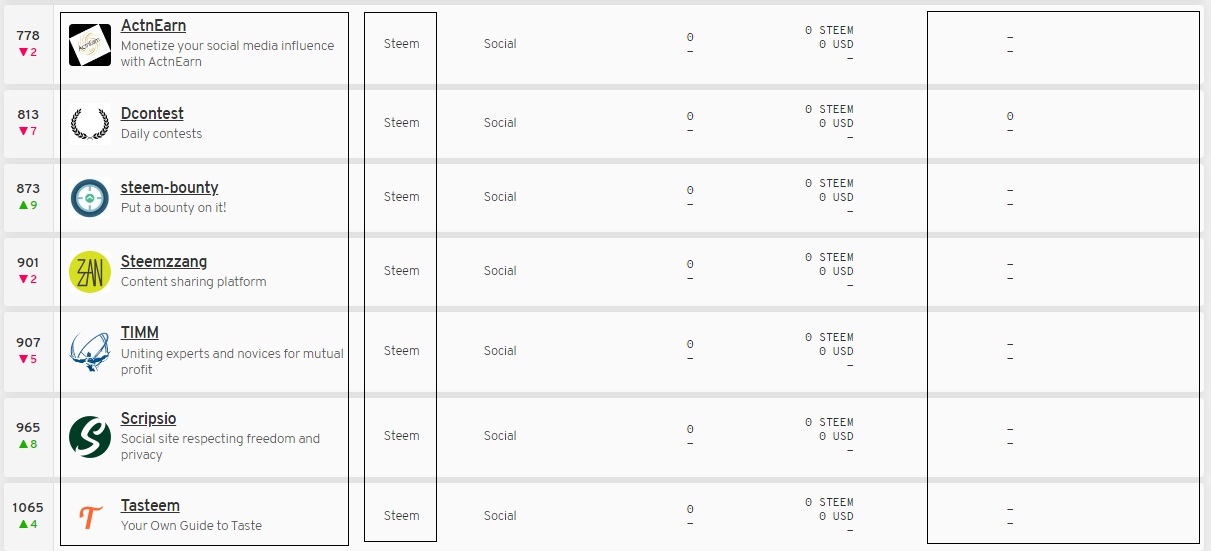Click the 0 STEEM volume in TIMM row
1211x551 pixels.
[x=829, y=337]
